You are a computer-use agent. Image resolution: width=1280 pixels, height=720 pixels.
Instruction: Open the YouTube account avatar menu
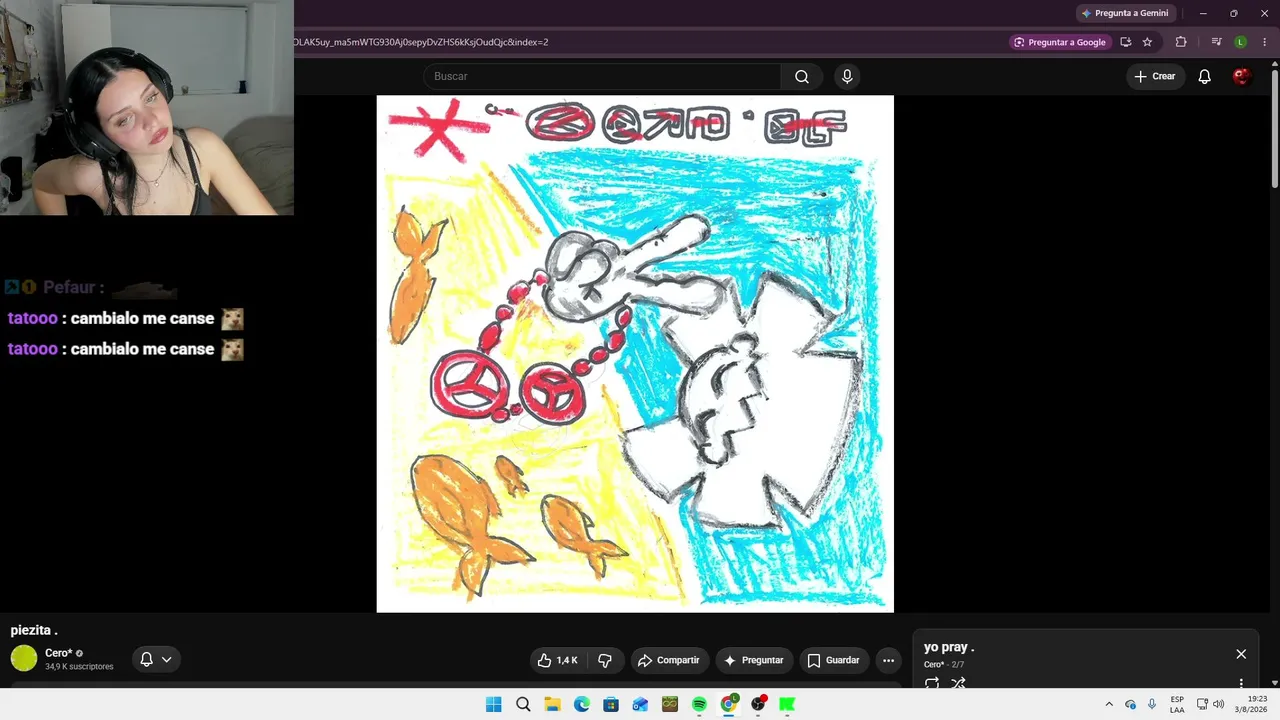(x=1242, y=77)
